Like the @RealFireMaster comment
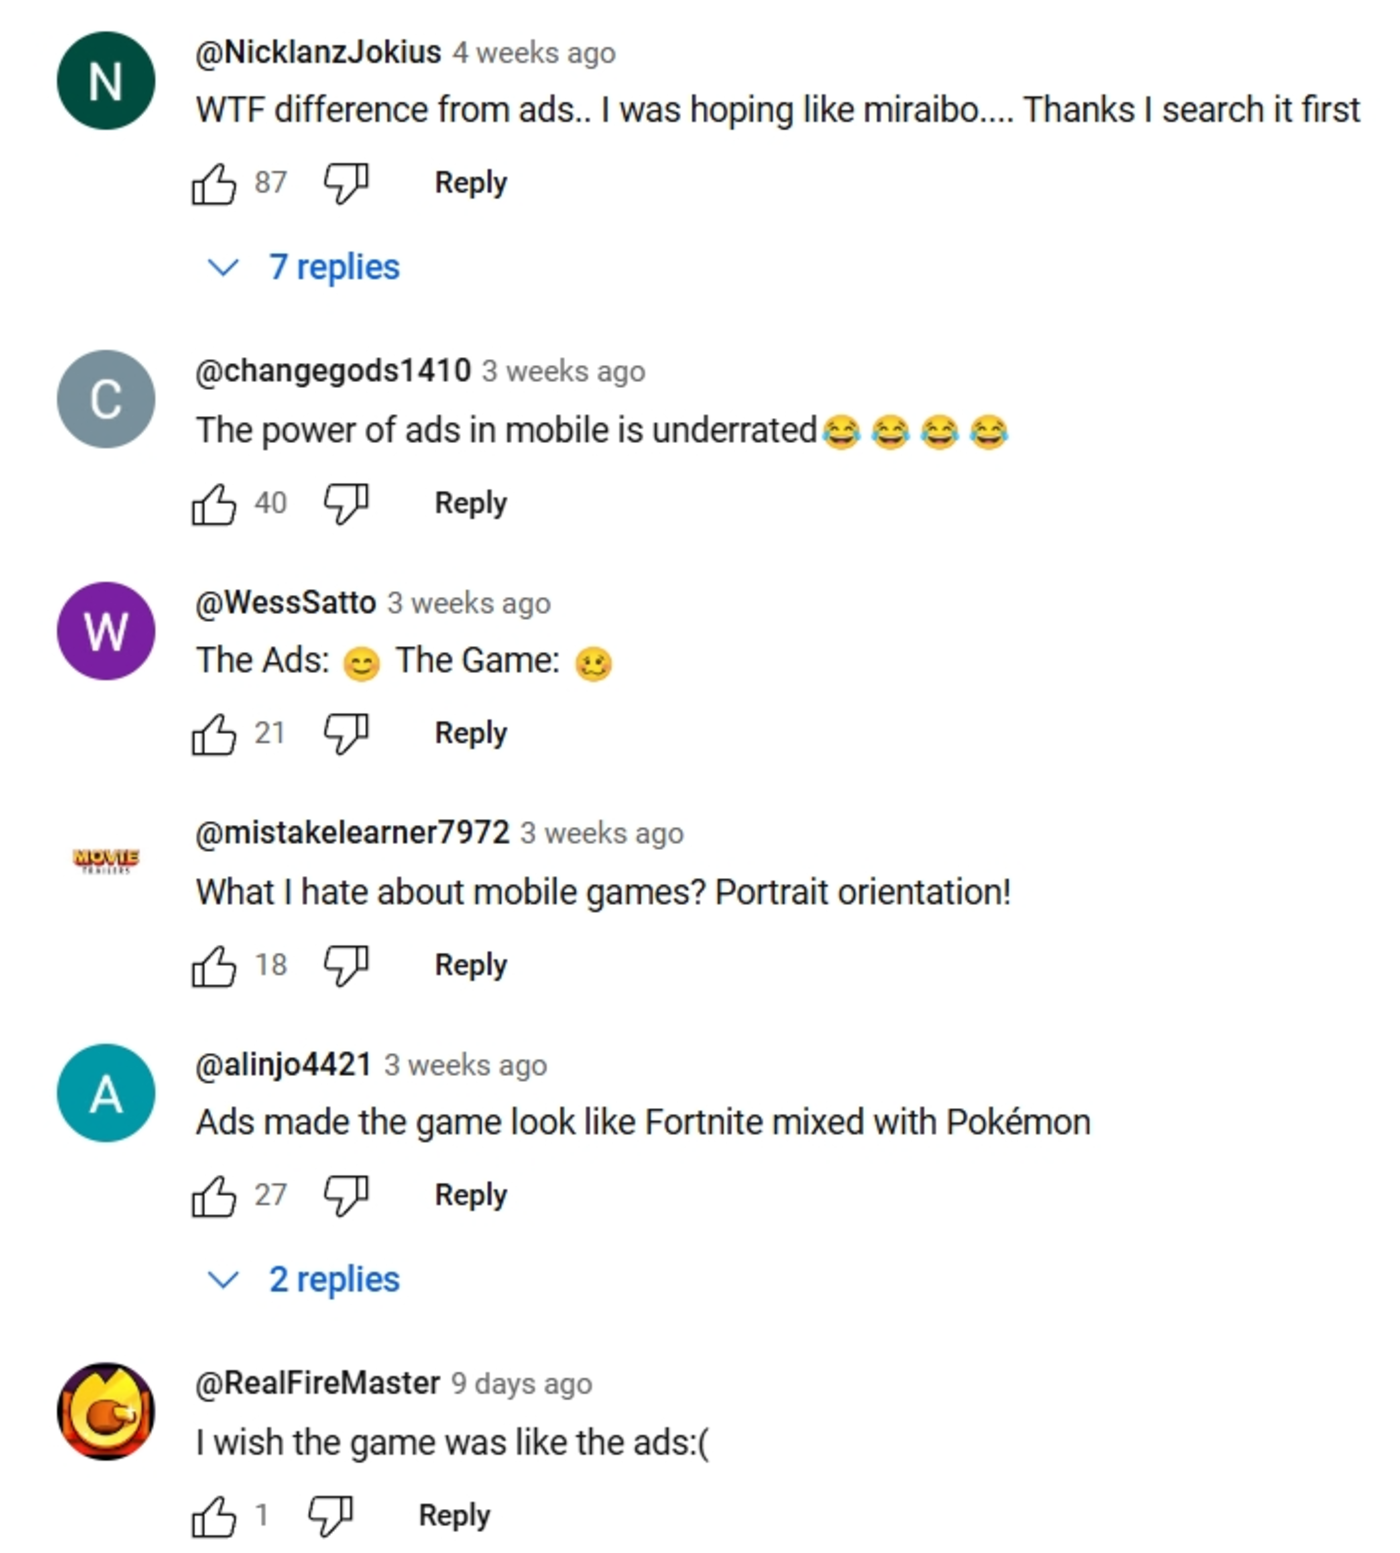The image size is (1400, 1553). coord(213,1516)
